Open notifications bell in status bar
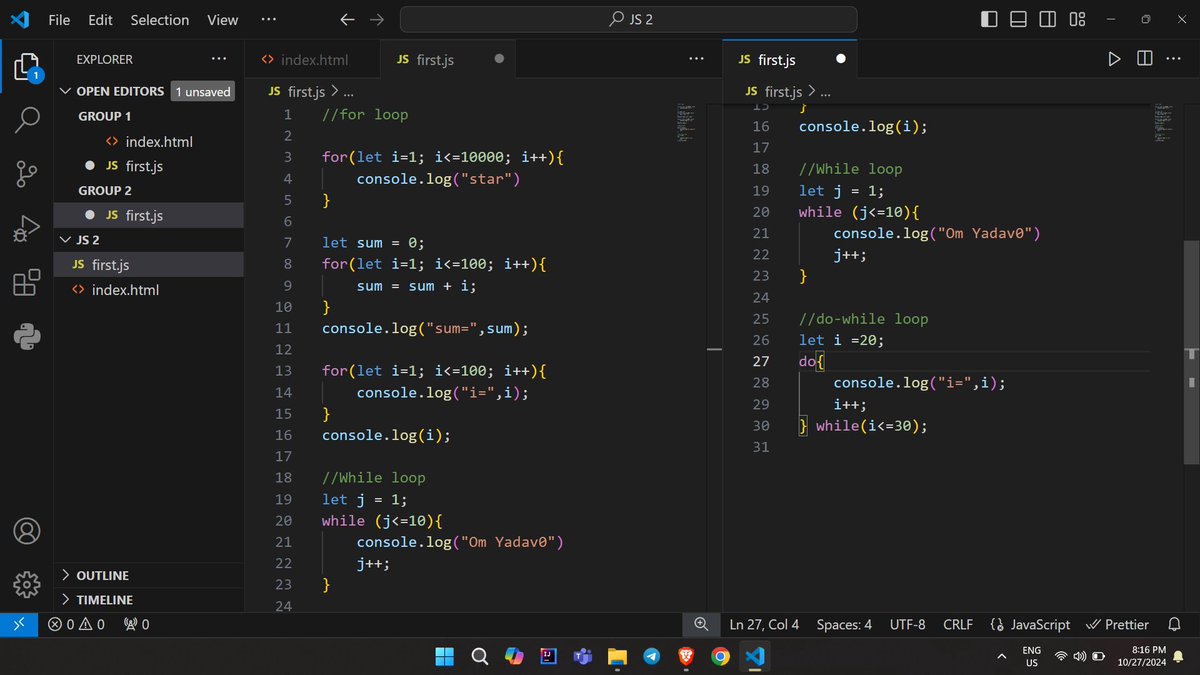The width and height of the screenshot is (1200, 675). (x=1175, y=625)
